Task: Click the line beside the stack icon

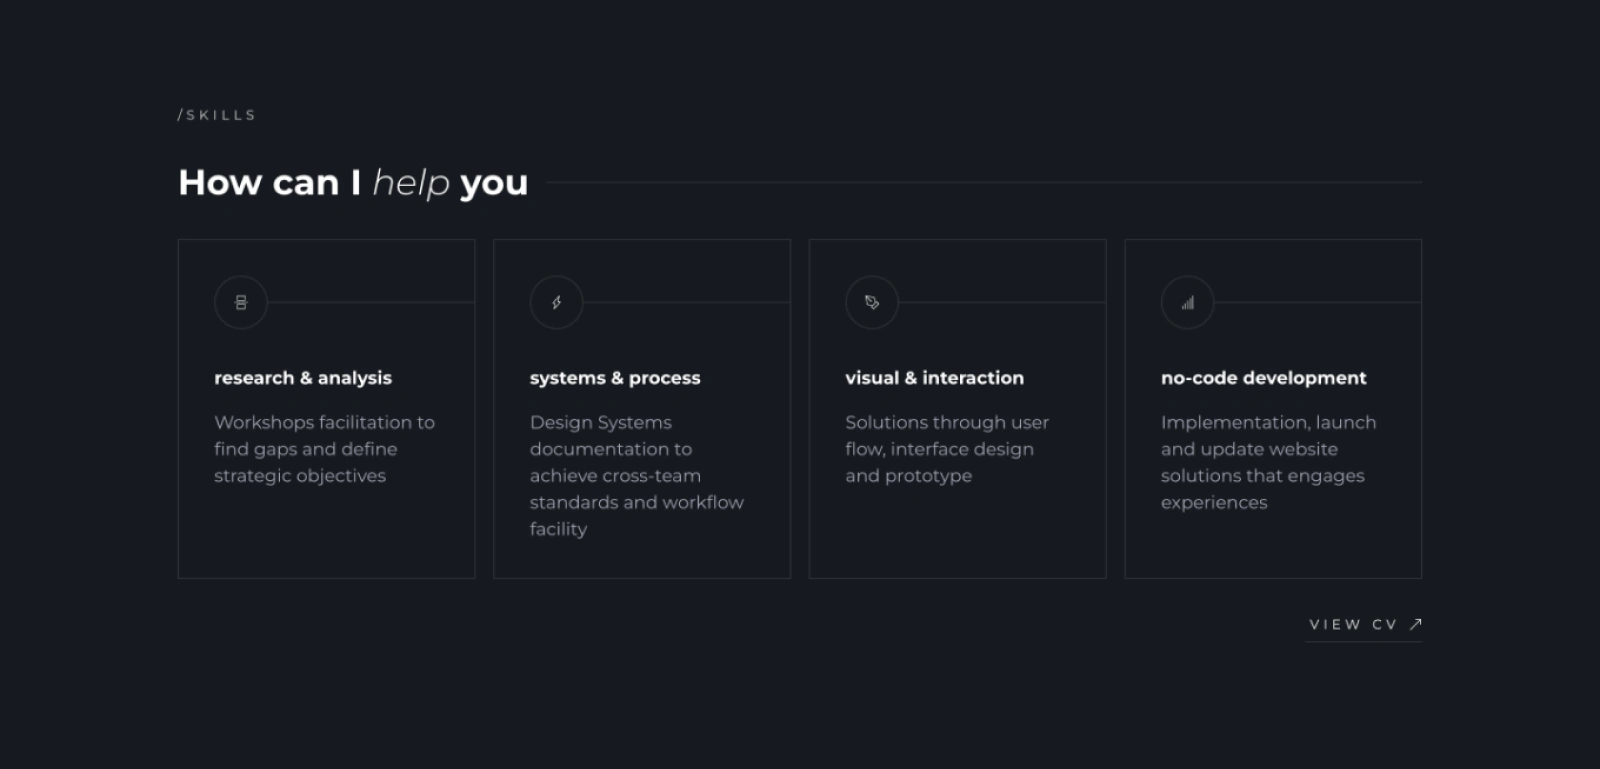Action: click(x=370, y=302)
